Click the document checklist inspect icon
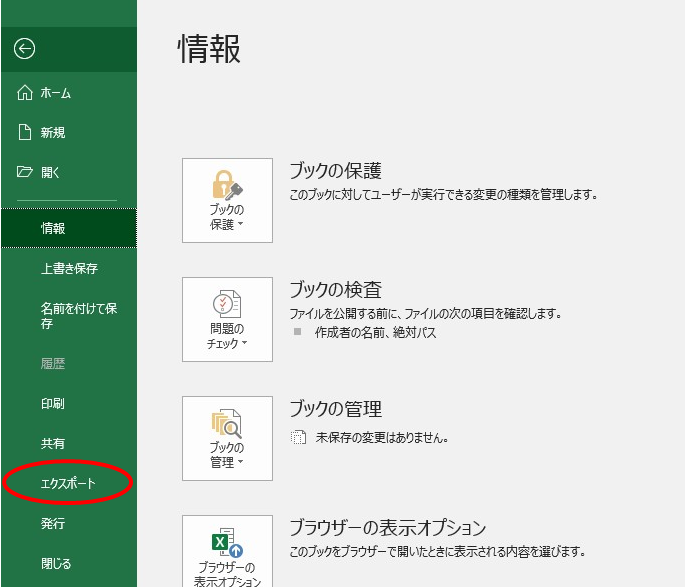 pos(227,304)
